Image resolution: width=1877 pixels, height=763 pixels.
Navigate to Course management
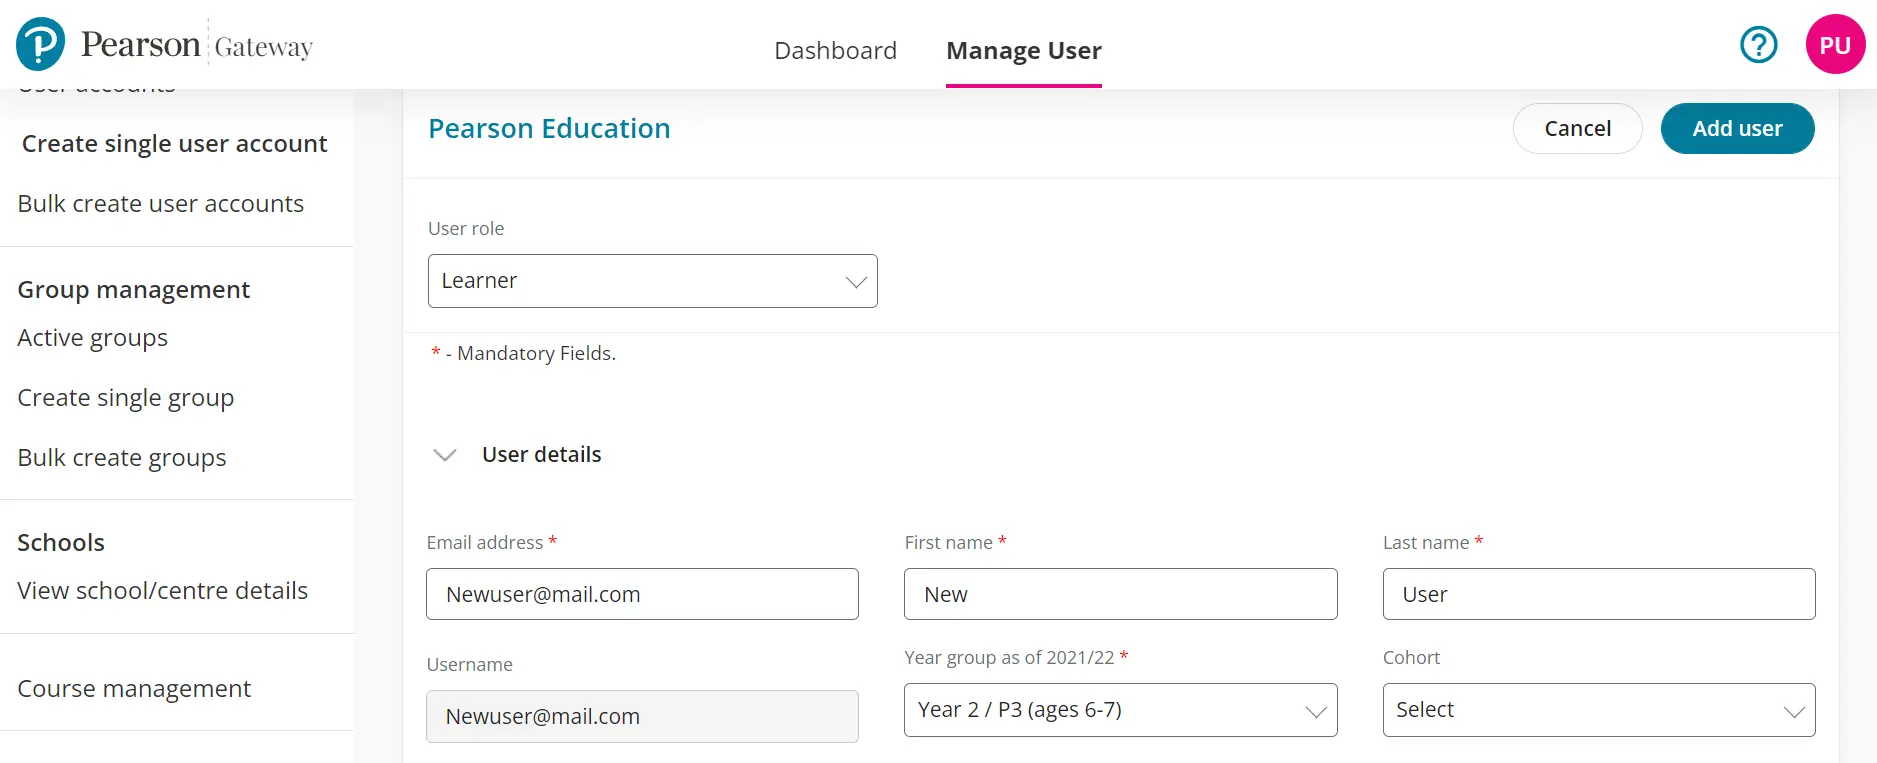coord(134,689)
